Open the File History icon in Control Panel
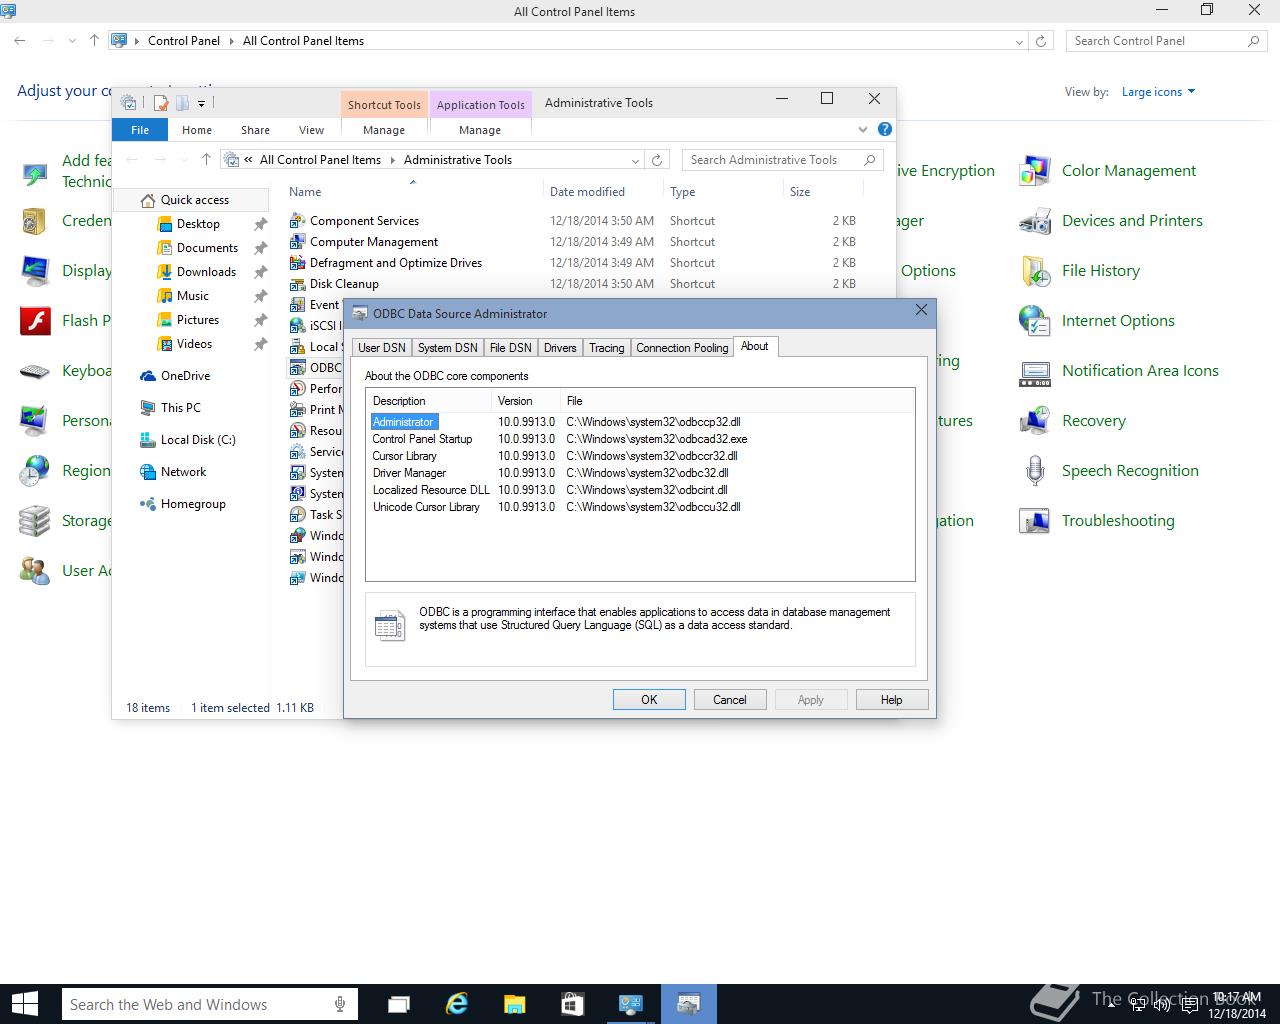 pyautogui.click(x=1034, y=271)
